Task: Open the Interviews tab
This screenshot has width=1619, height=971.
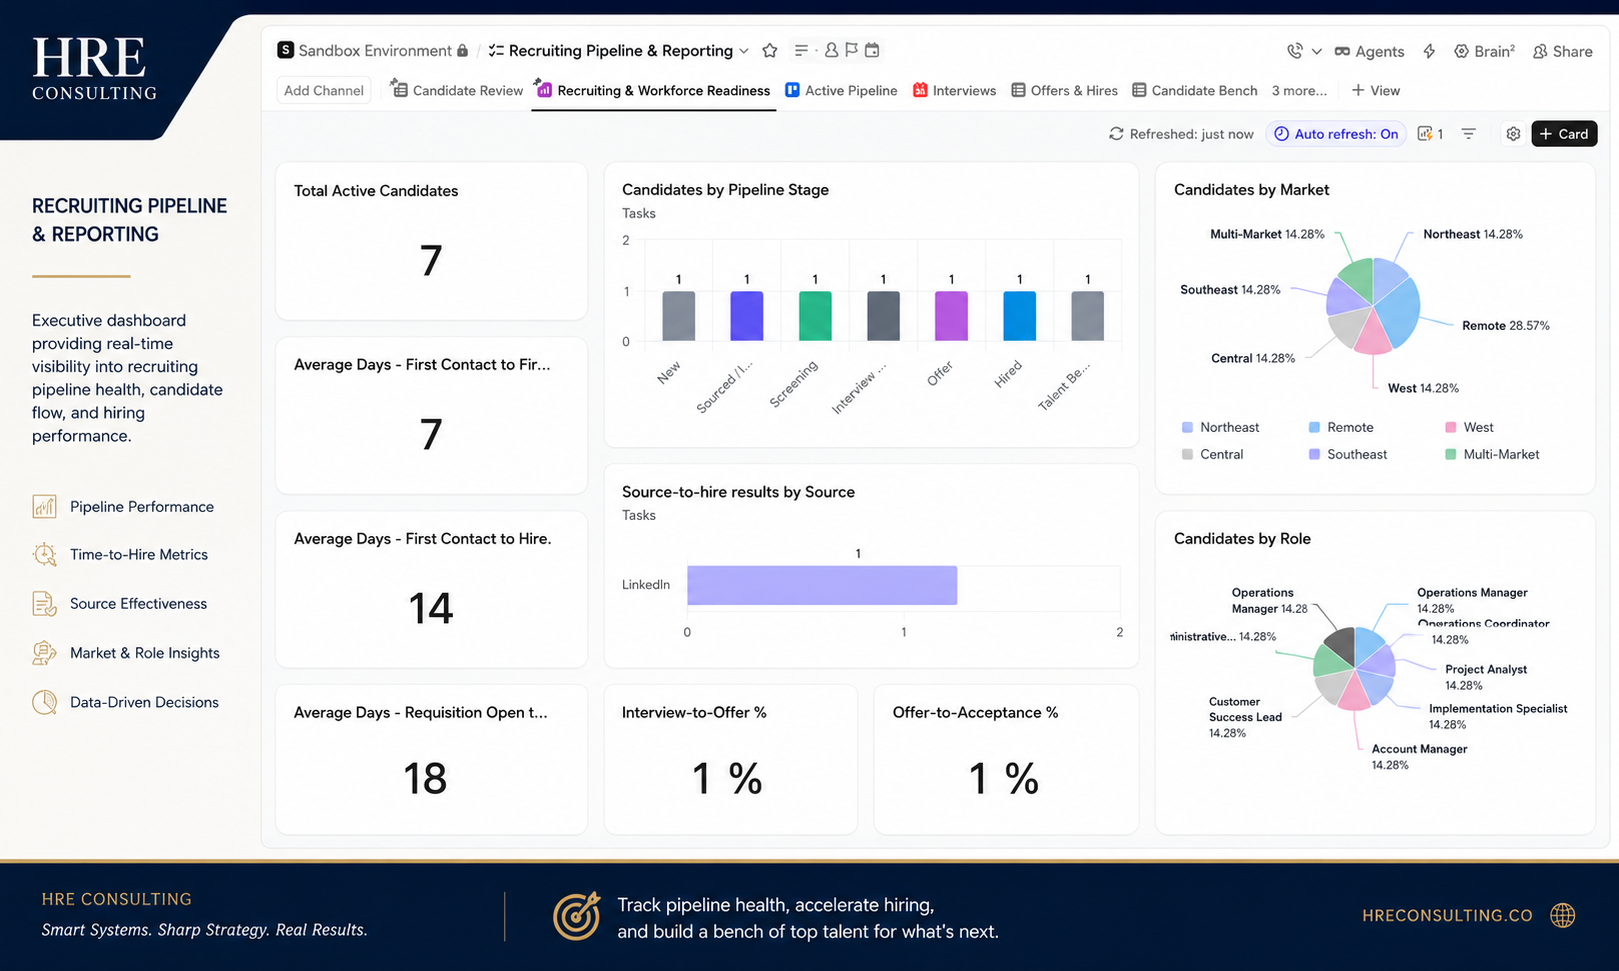Action: (x=955, y=90)
